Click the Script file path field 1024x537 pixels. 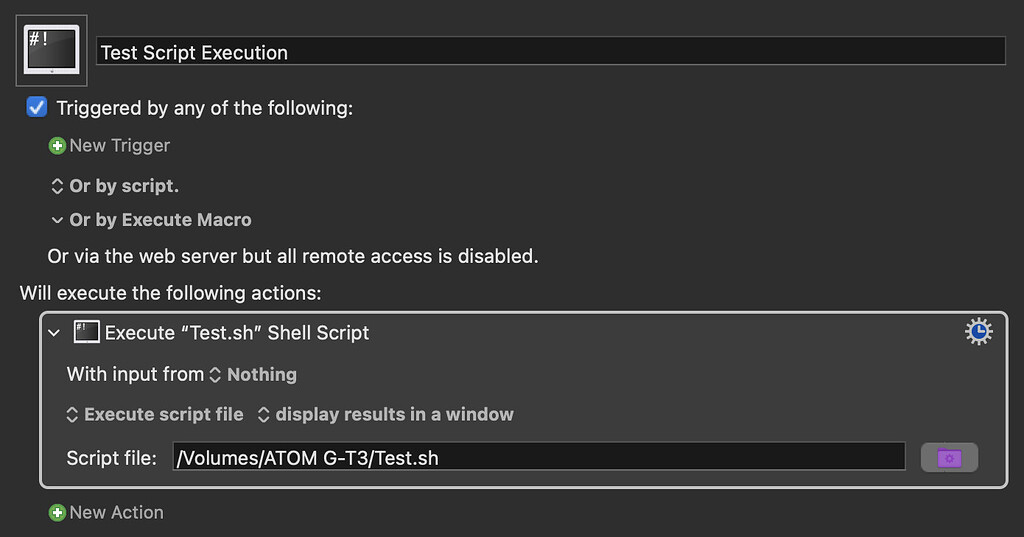pos(538,458)
